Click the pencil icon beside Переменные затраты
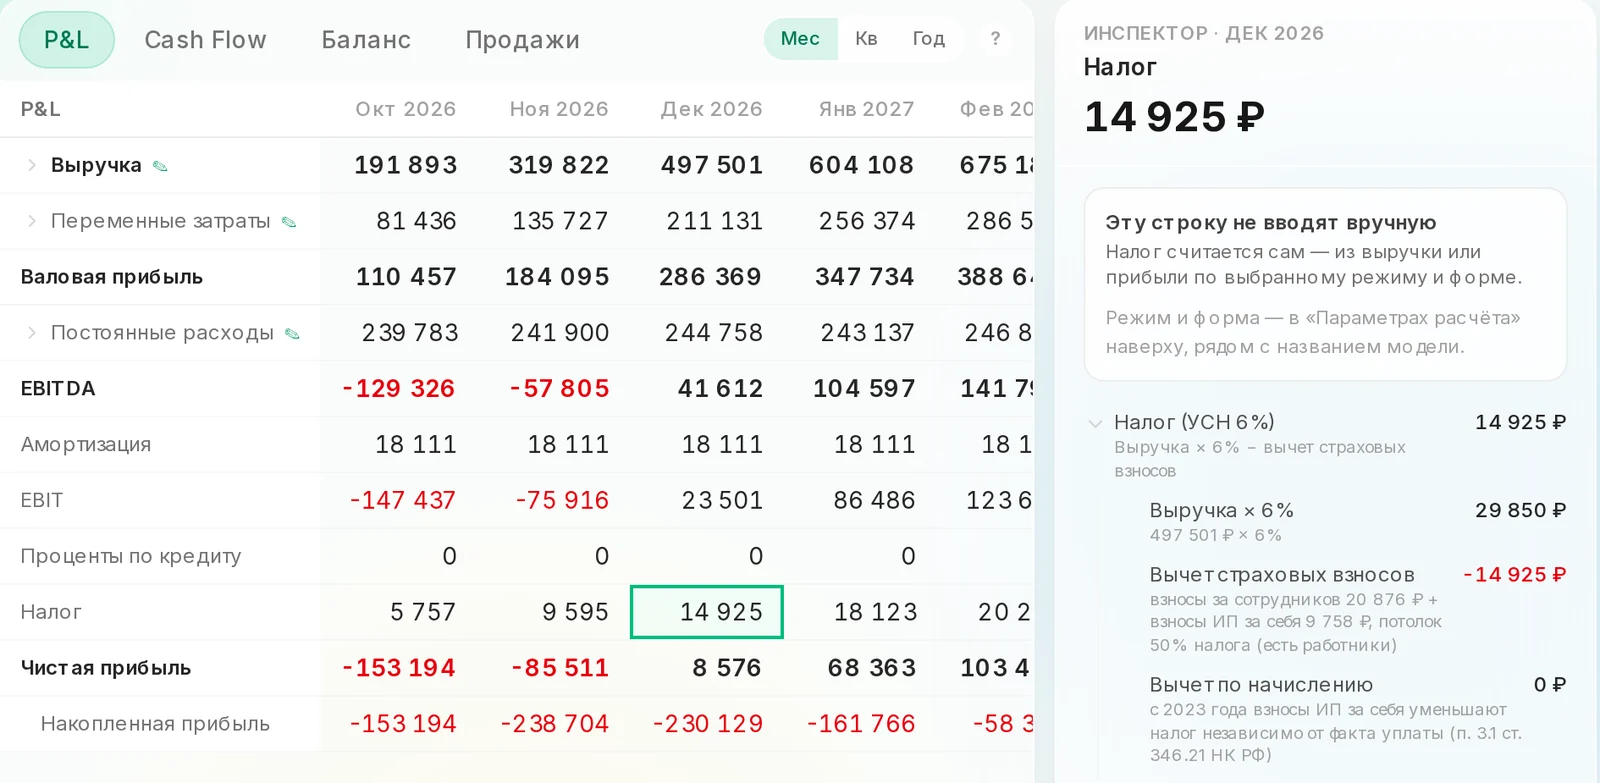The width and height of the screenshot is (1600, 783). click(289, 222)
